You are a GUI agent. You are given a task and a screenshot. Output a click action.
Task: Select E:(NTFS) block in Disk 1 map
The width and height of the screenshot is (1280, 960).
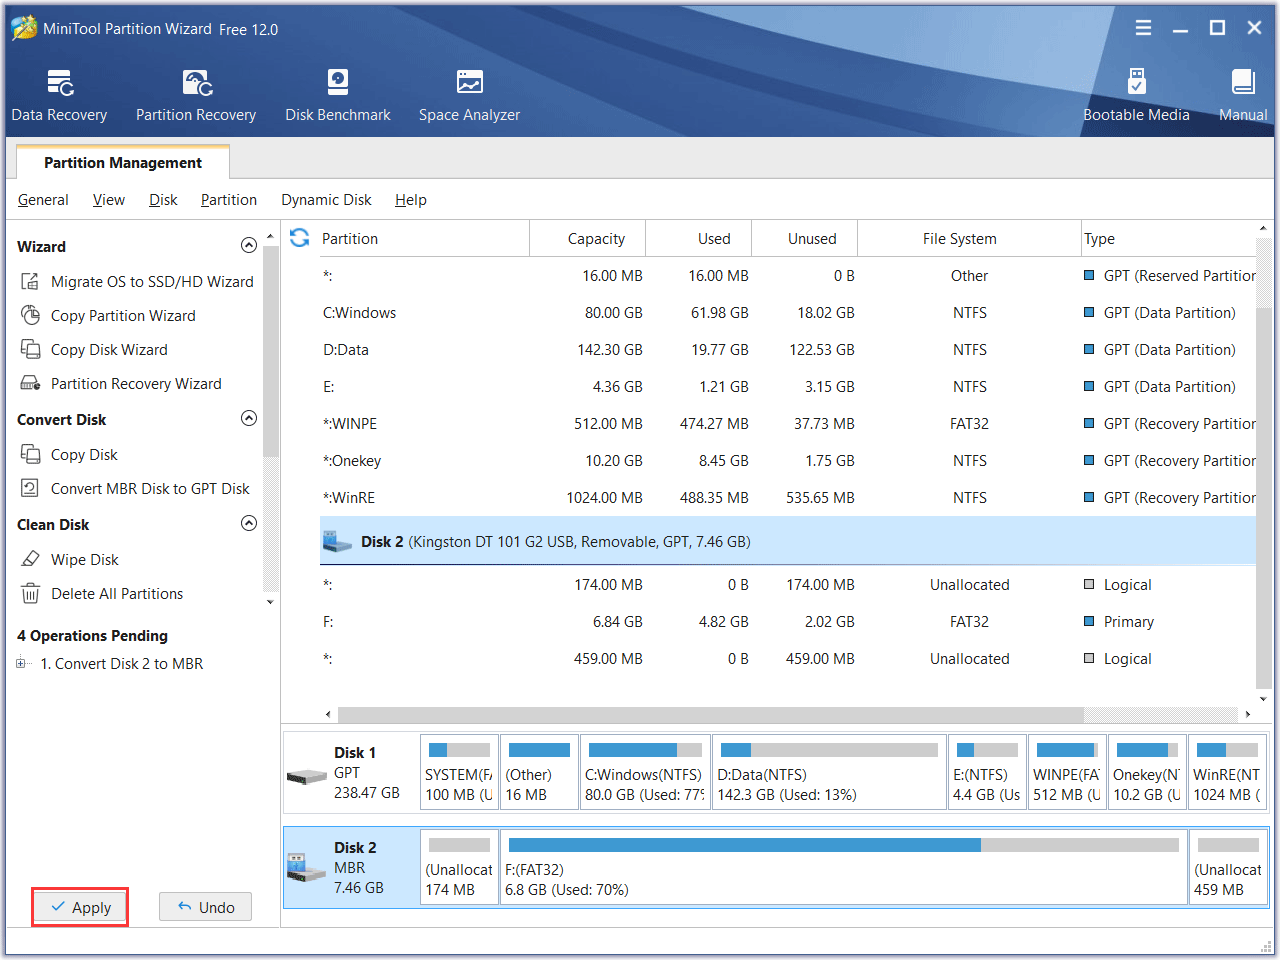[x=987, y=772]
